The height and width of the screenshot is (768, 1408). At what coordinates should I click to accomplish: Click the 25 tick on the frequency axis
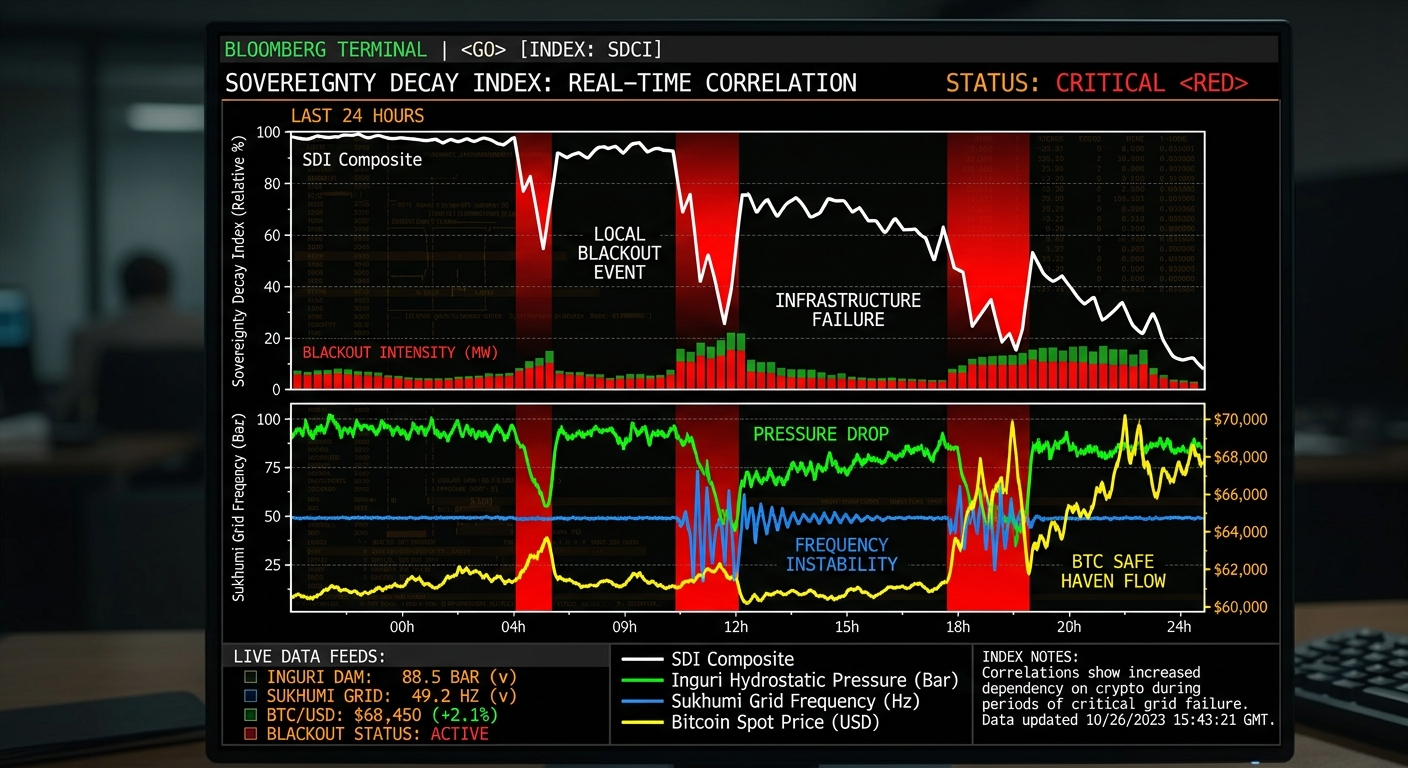coord(271,566)
